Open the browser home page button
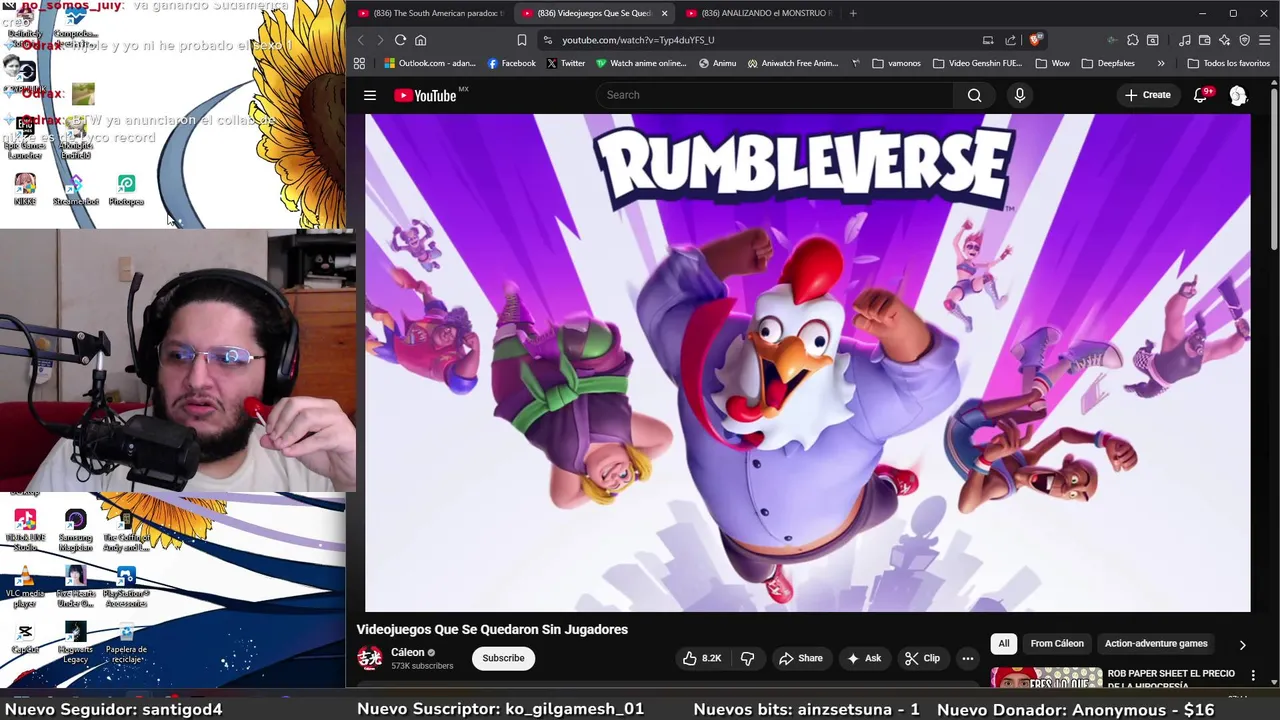This screenshot has height=720, width=1280. [x=421, y=40]
